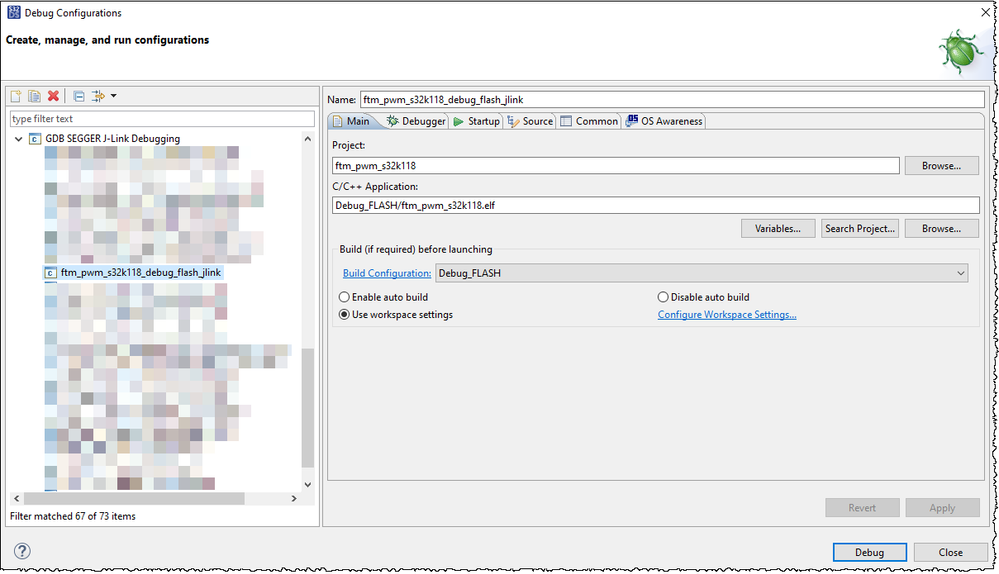999x574 pixels.
Task: Click the New launch configuration icon
Action: [16, 96]
